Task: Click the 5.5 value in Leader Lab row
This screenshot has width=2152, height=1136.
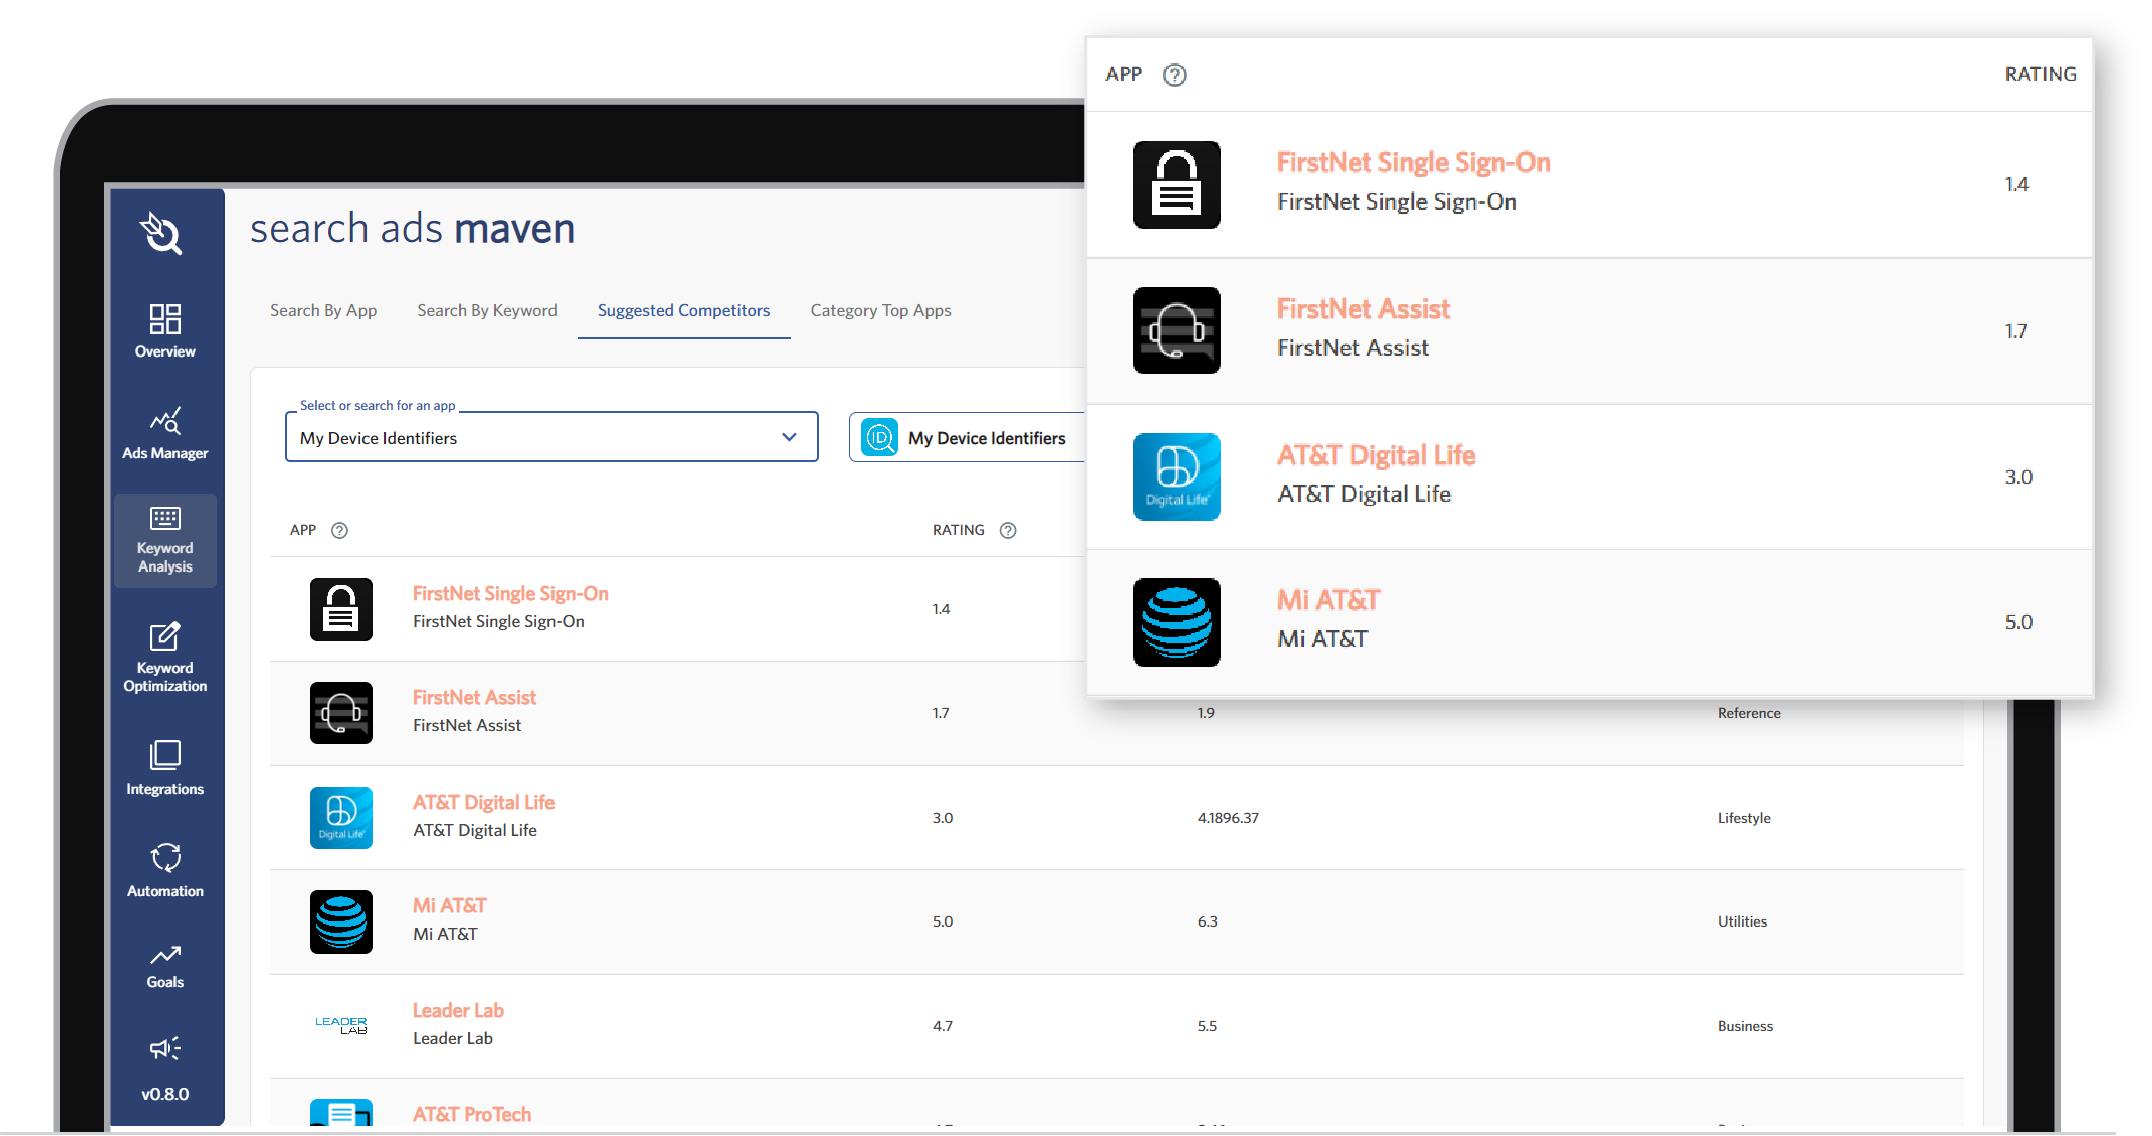Action: (x=1207, y=1026)
